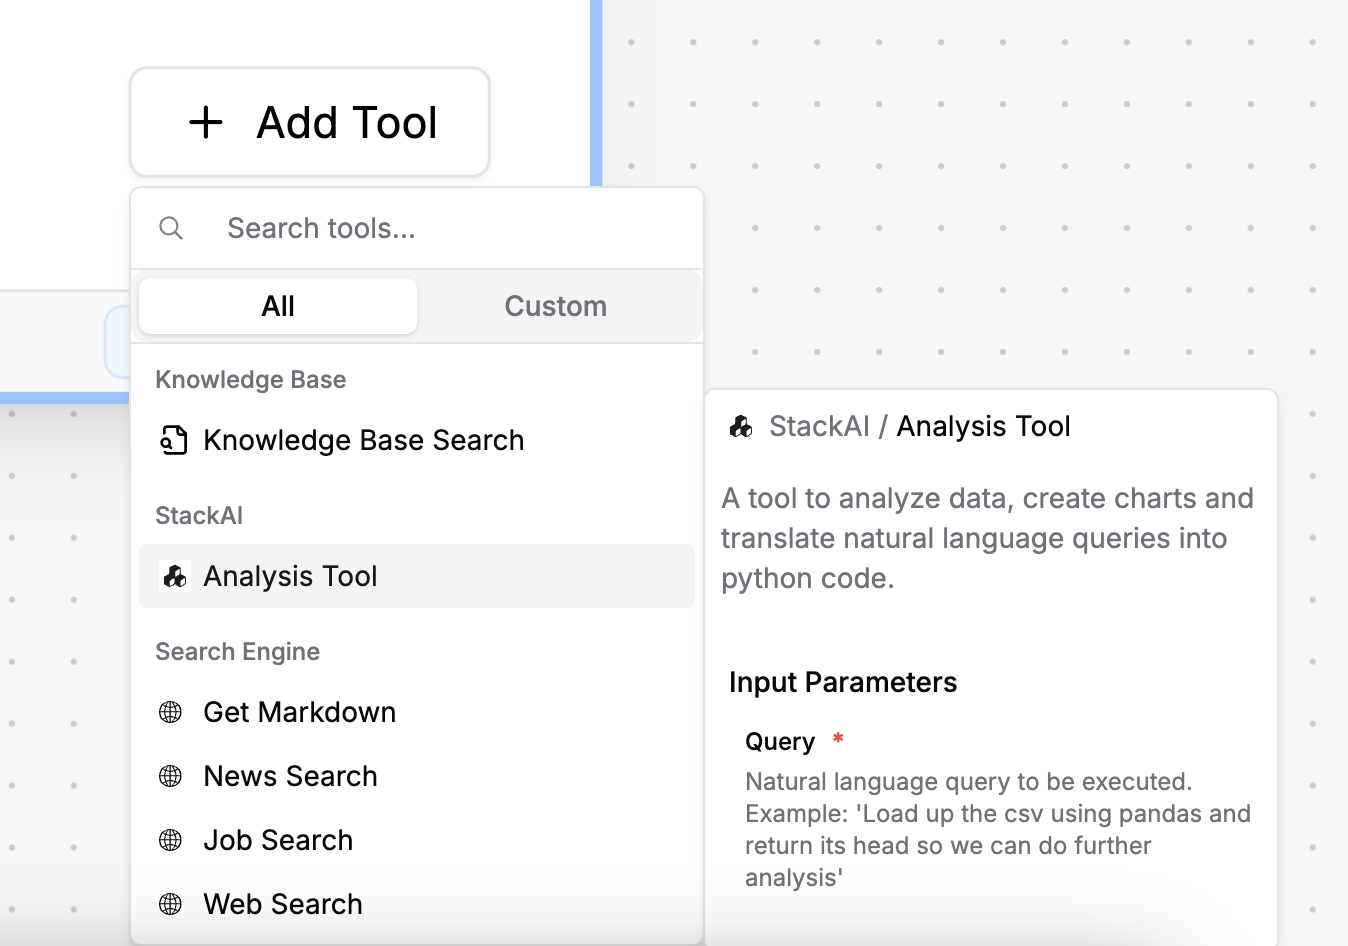Click the 'Natural language query to be executed' text
The image size is (1348, 946).
(998, 829)
